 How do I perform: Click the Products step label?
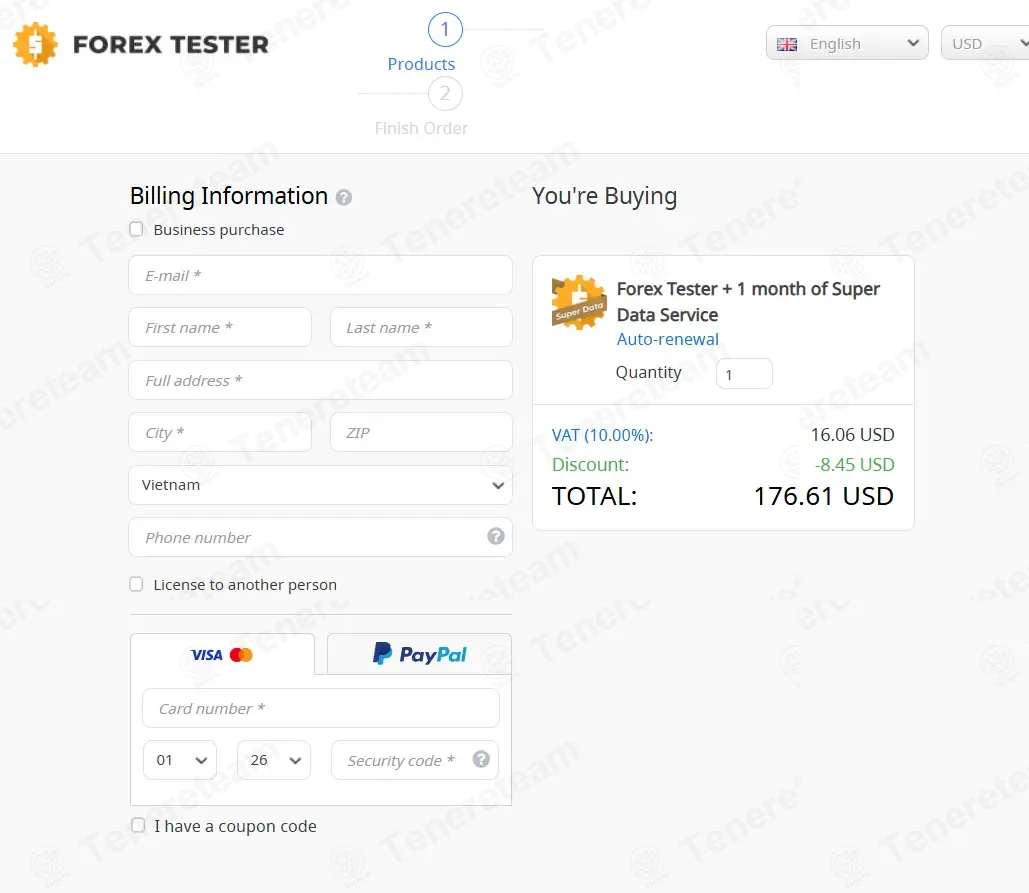click(x=421, y=64)
